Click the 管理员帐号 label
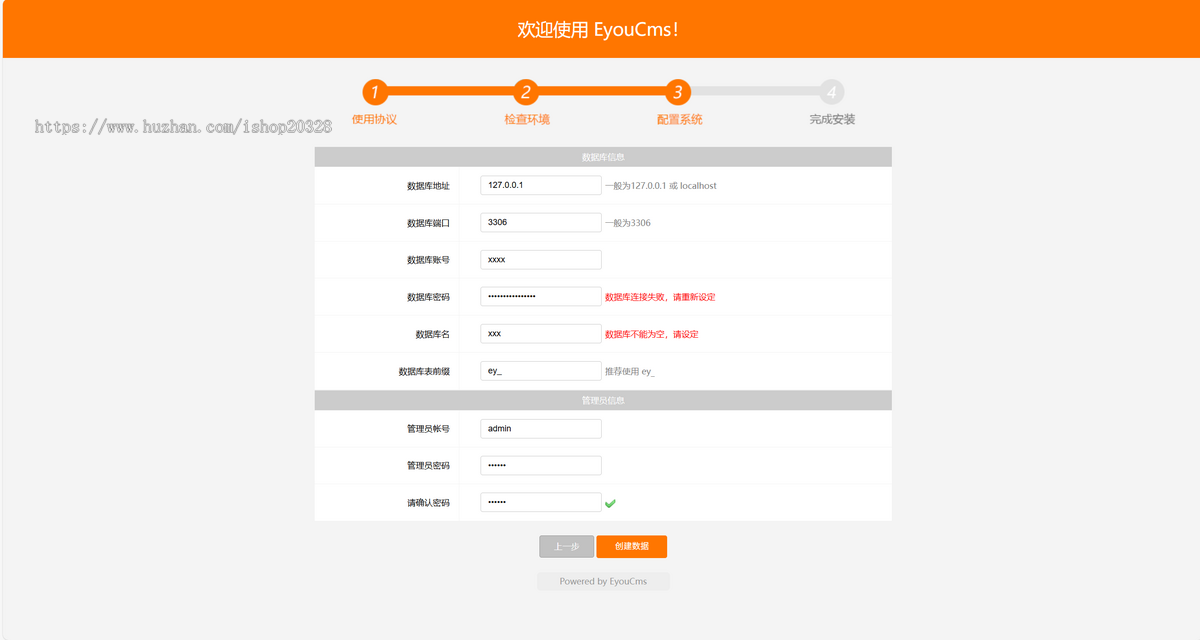 coord(428,429)
